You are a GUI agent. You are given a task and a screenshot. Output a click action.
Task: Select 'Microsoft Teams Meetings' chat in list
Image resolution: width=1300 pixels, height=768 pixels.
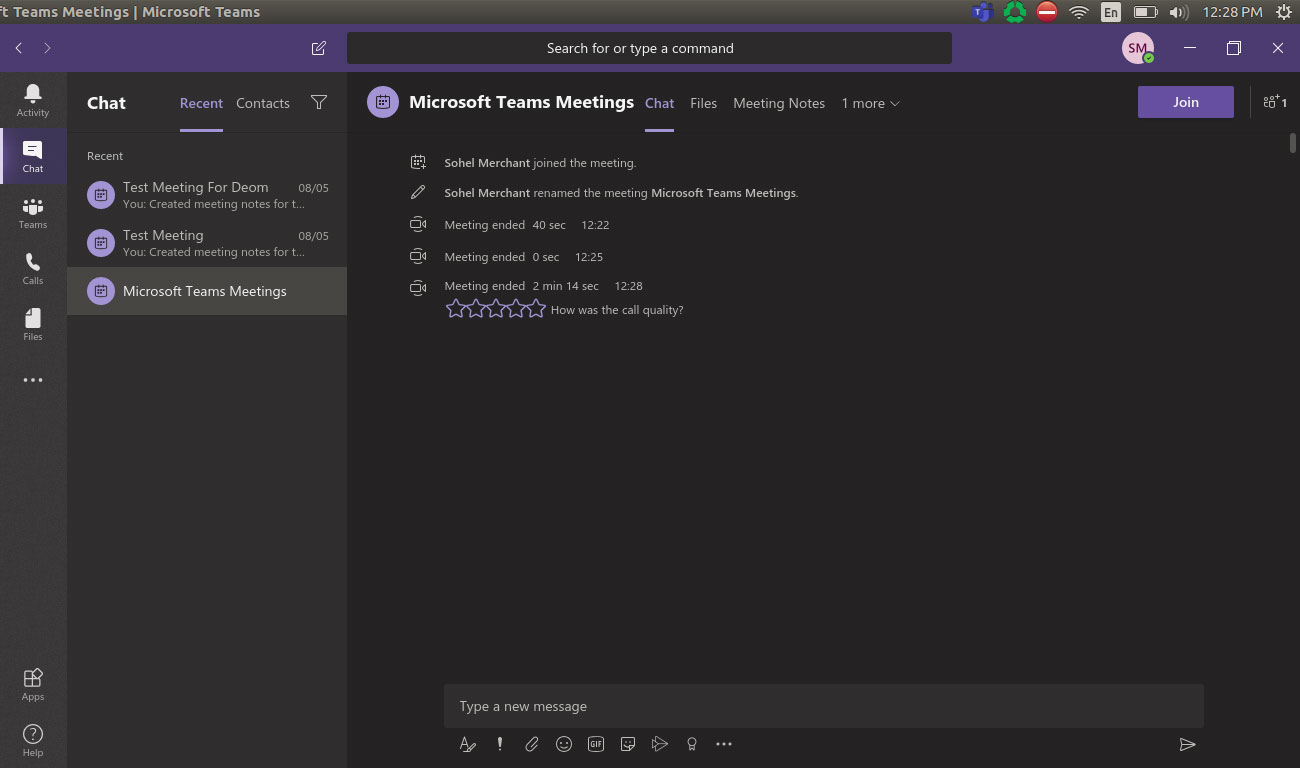[207, 291]
